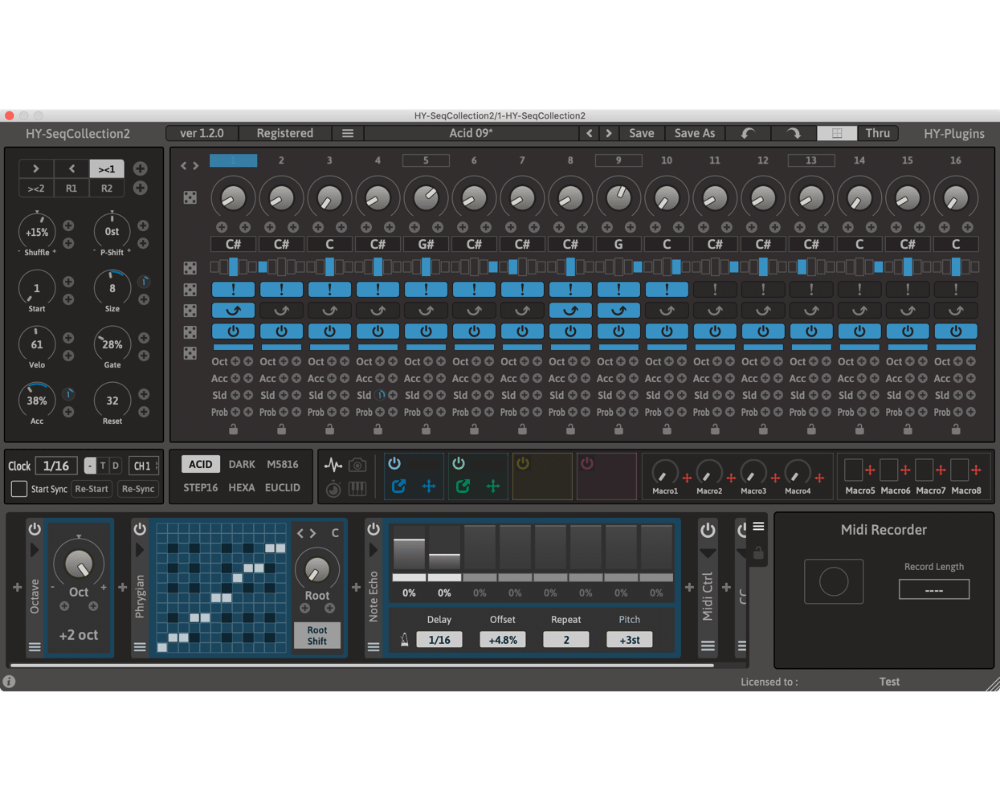1000x800 pixels.
Task: Click the lock icon under step 1
Action: click(233, 430)
